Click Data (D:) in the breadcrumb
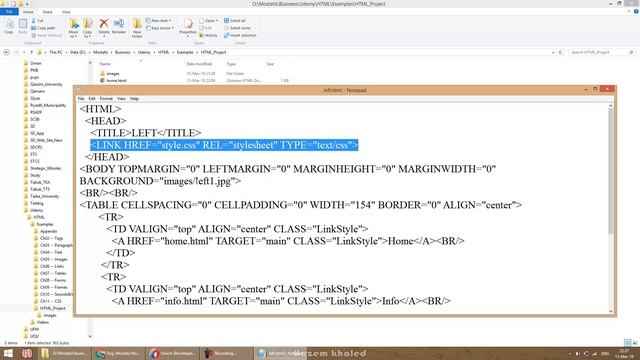Viewport: 640px width, 360px height. tap(78, 52)
